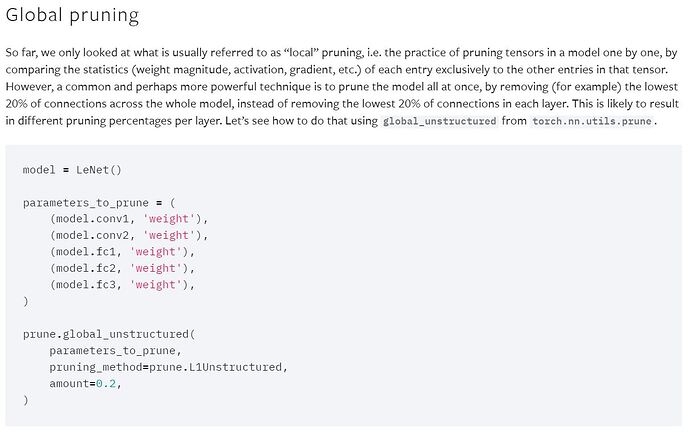690x436 pixels.
Task: Click the torch.nn.utils.prune inline code
Action: tap(592, 121)
